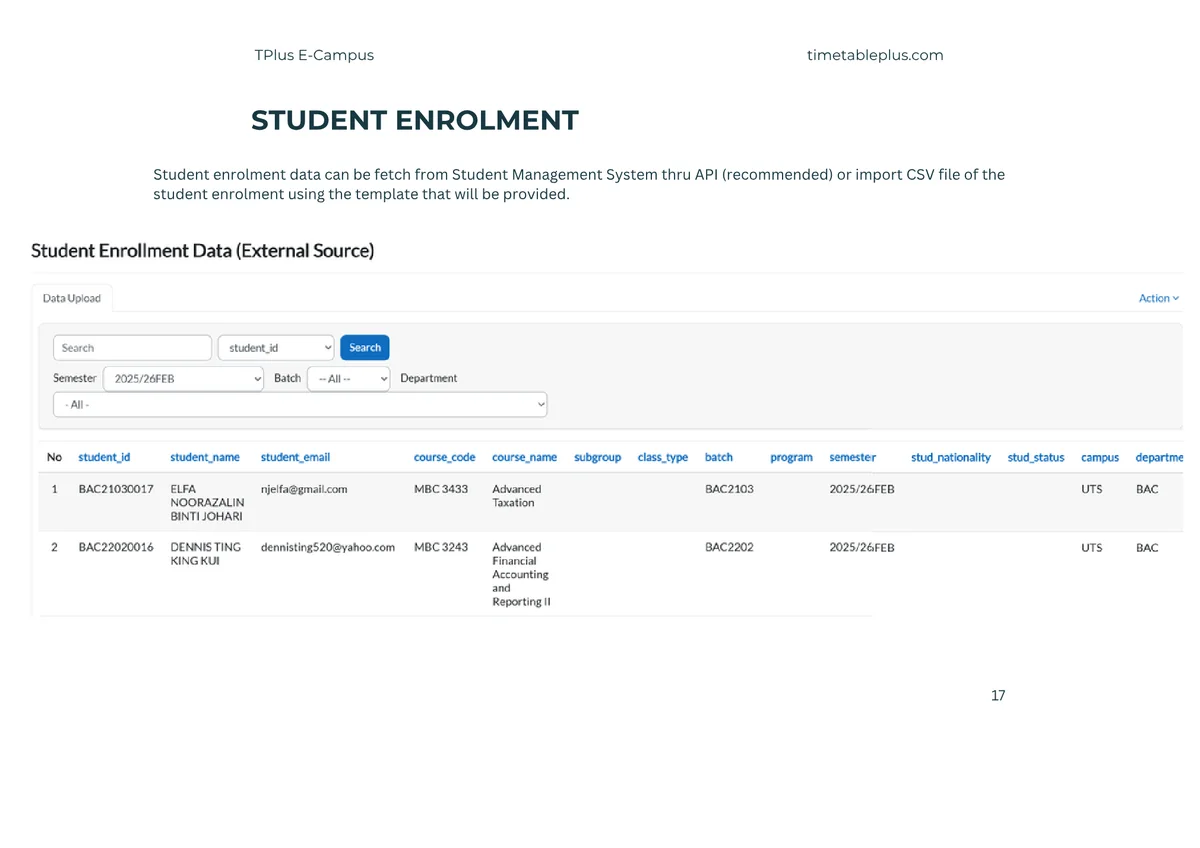Click email njelfa@gmail.com
The height and width of the screenshot is (848, 1200).
pos(304,489)
